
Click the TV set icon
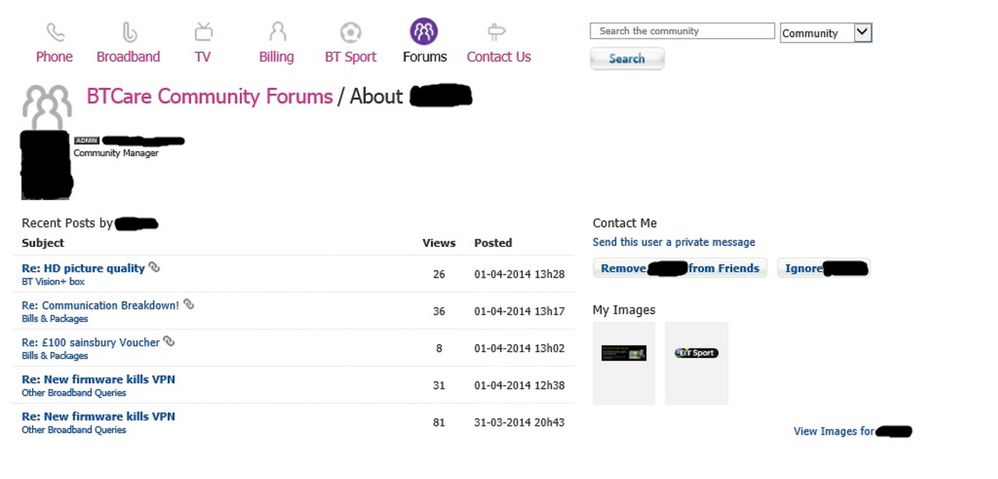tap(203, 31)
